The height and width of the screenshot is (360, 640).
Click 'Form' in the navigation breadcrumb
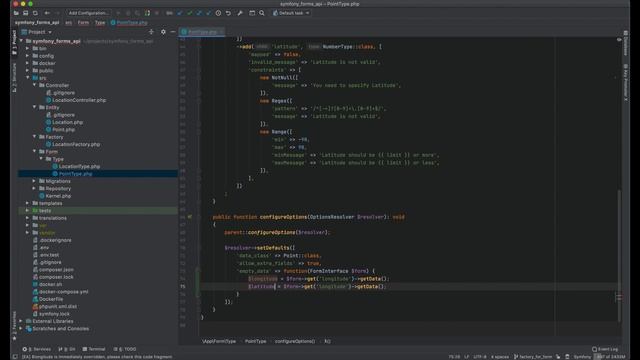click(x=83, y=22)
